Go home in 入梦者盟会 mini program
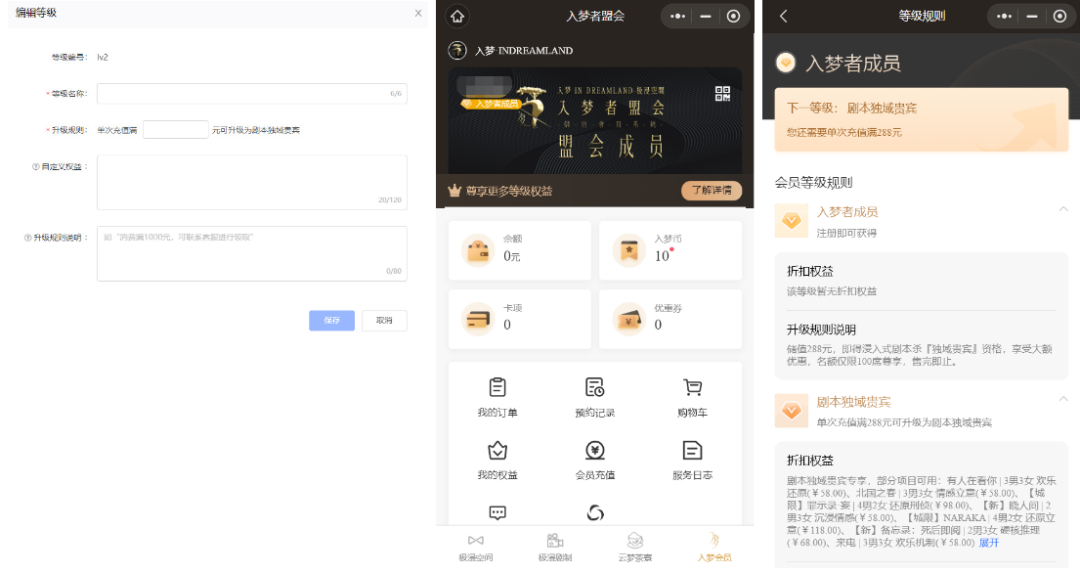The image size is (1080, 573). click(x=457, y=16)
